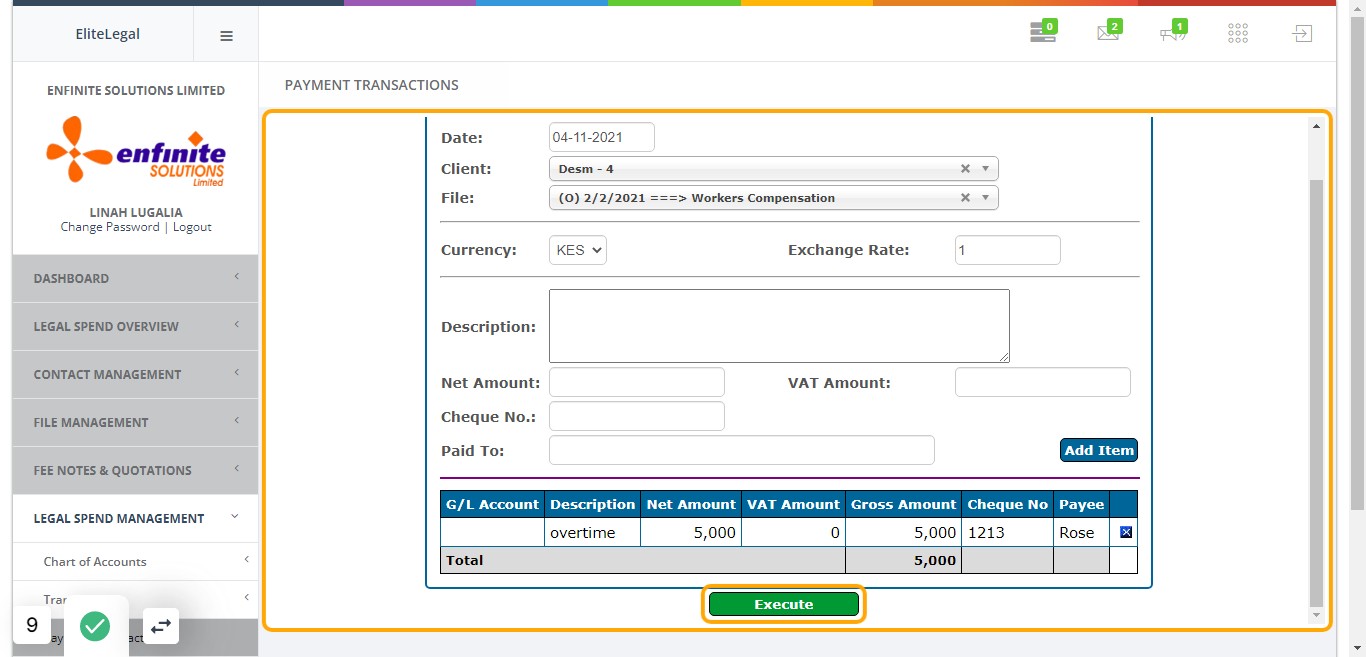Select the Payment Transactions tab
The height and width of the screenshot is (657, 1366).
(x=372, y=85)
